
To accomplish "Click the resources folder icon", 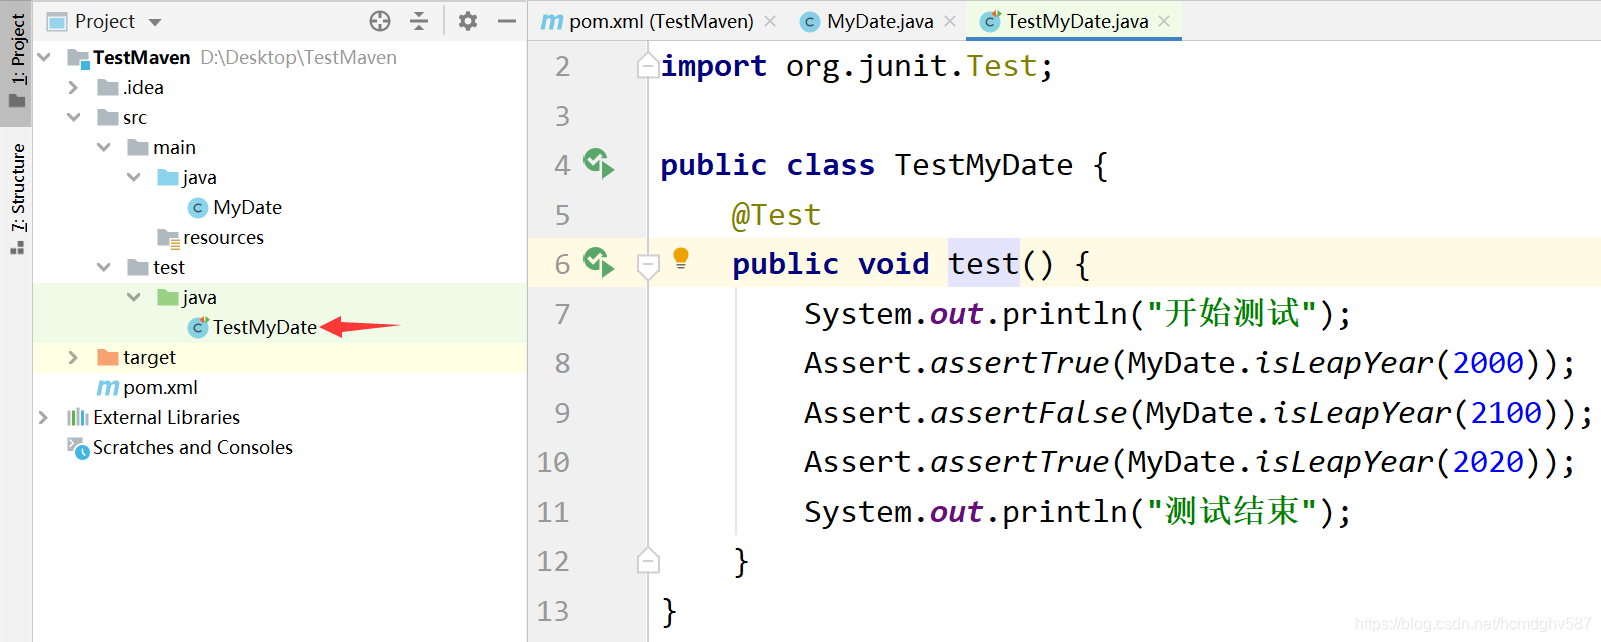I will pyautogui.click(x=168, y=238).
